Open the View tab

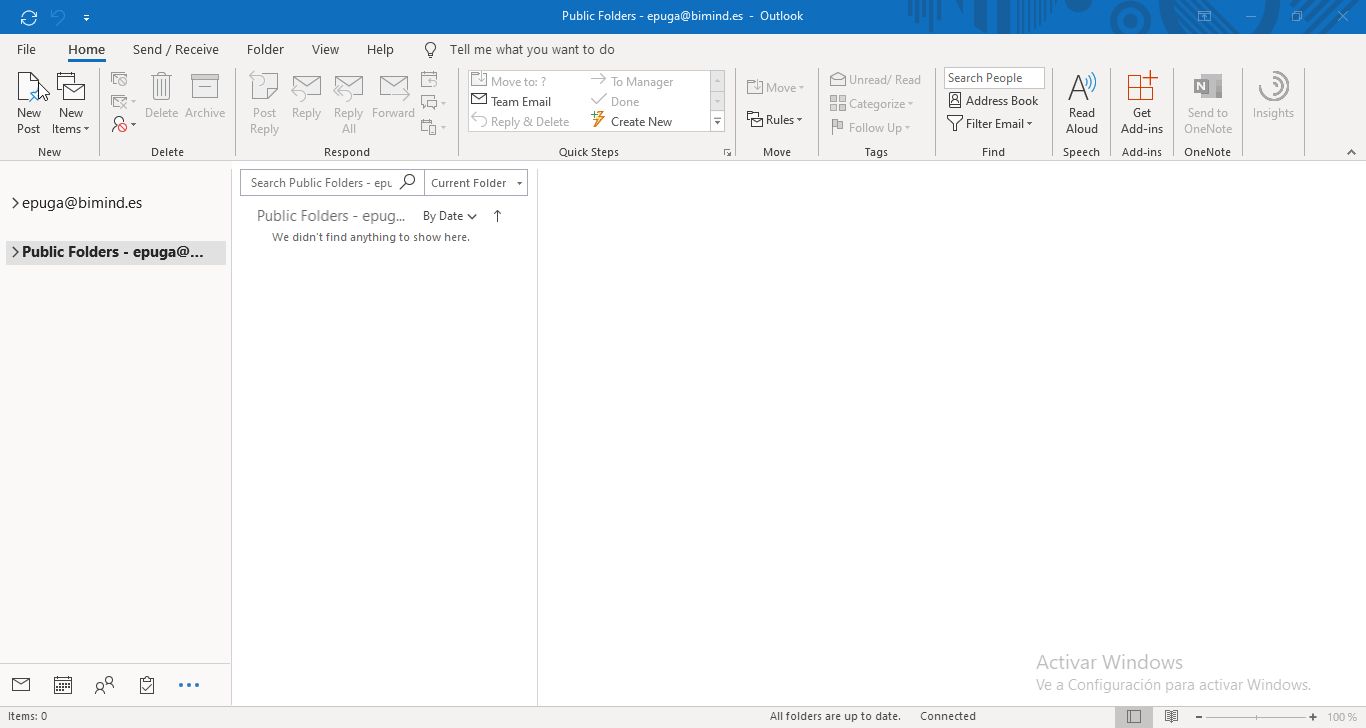pyautogui.click(x=325, y=49)
